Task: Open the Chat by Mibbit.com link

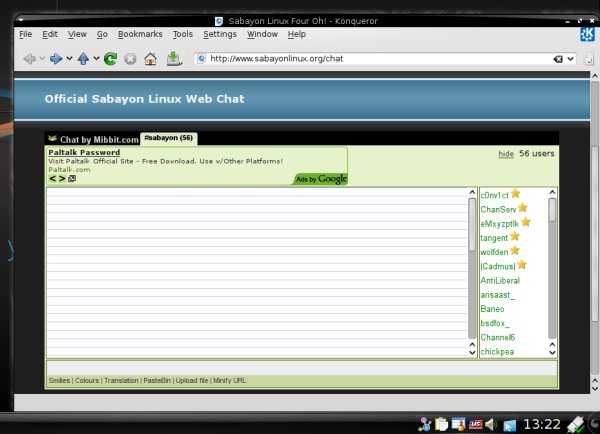Action: pos(99,139)
